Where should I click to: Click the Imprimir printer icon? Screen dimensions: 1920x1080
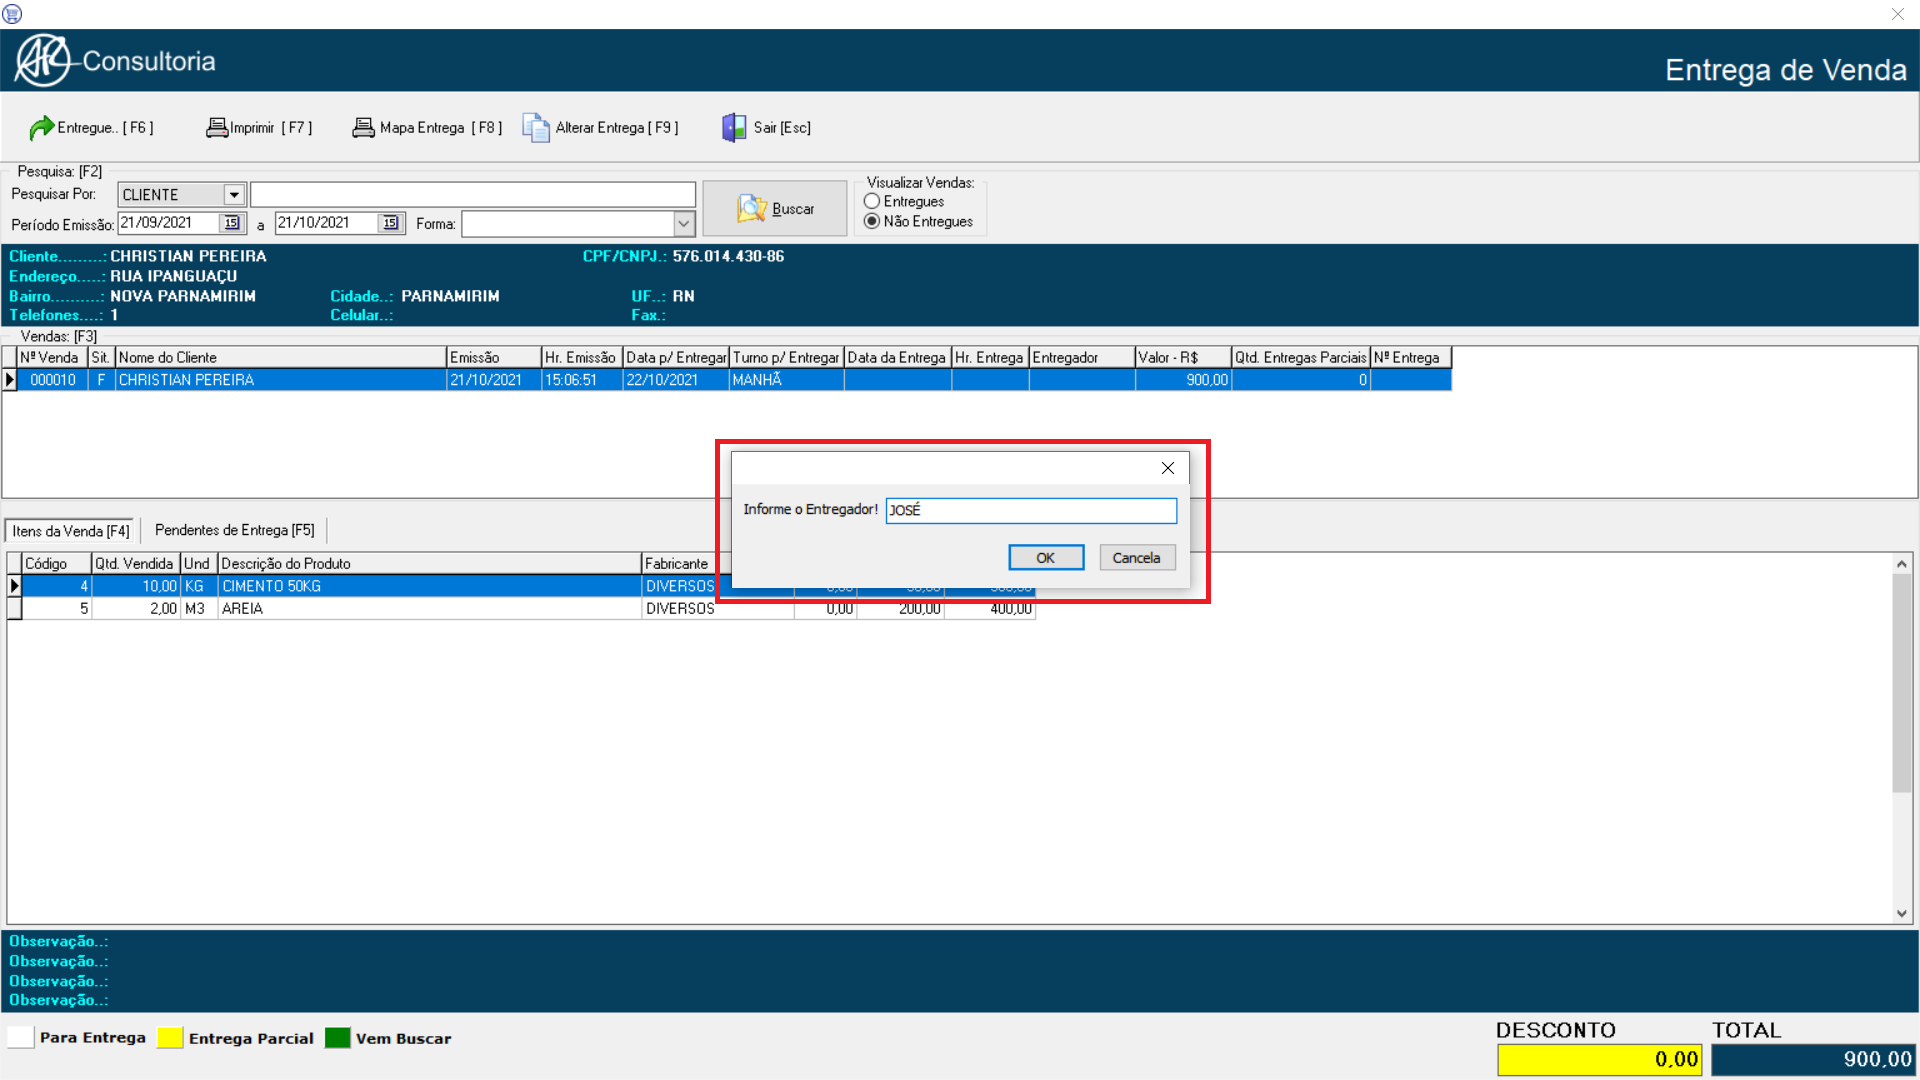(x=216, y=128)
